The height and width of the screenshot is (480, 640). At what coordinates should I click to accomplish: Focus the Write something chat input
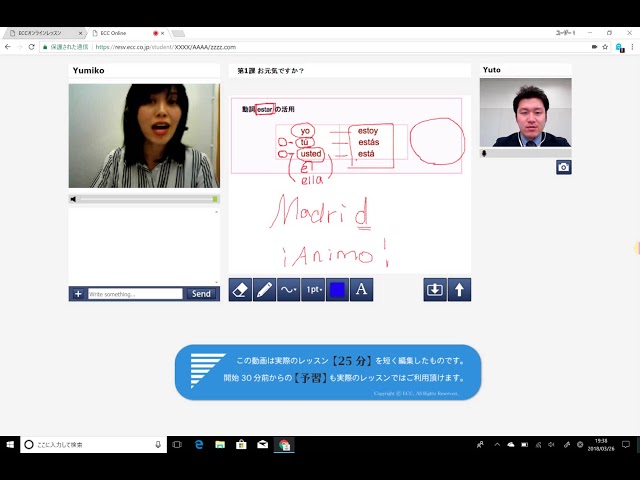(x=135, y=294)
